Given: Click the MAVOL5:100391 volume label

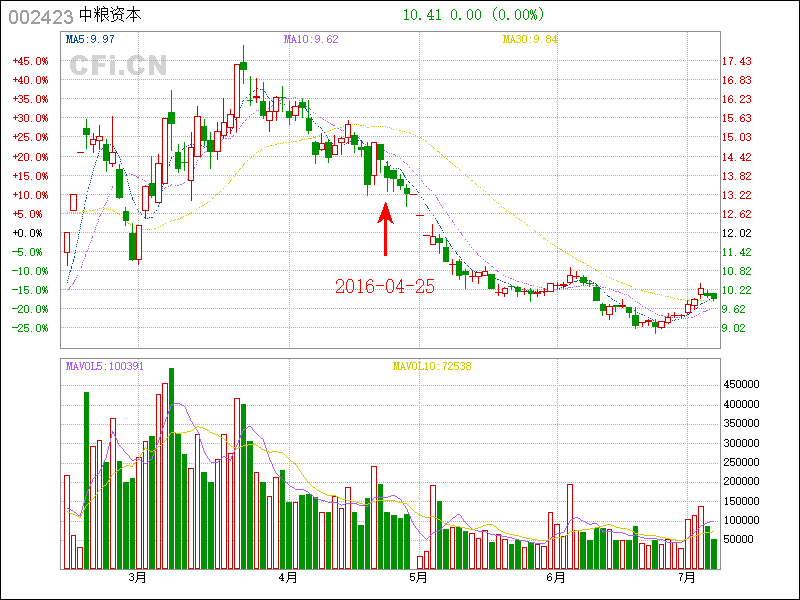Looking at the screenshot, I should point(105,366).
